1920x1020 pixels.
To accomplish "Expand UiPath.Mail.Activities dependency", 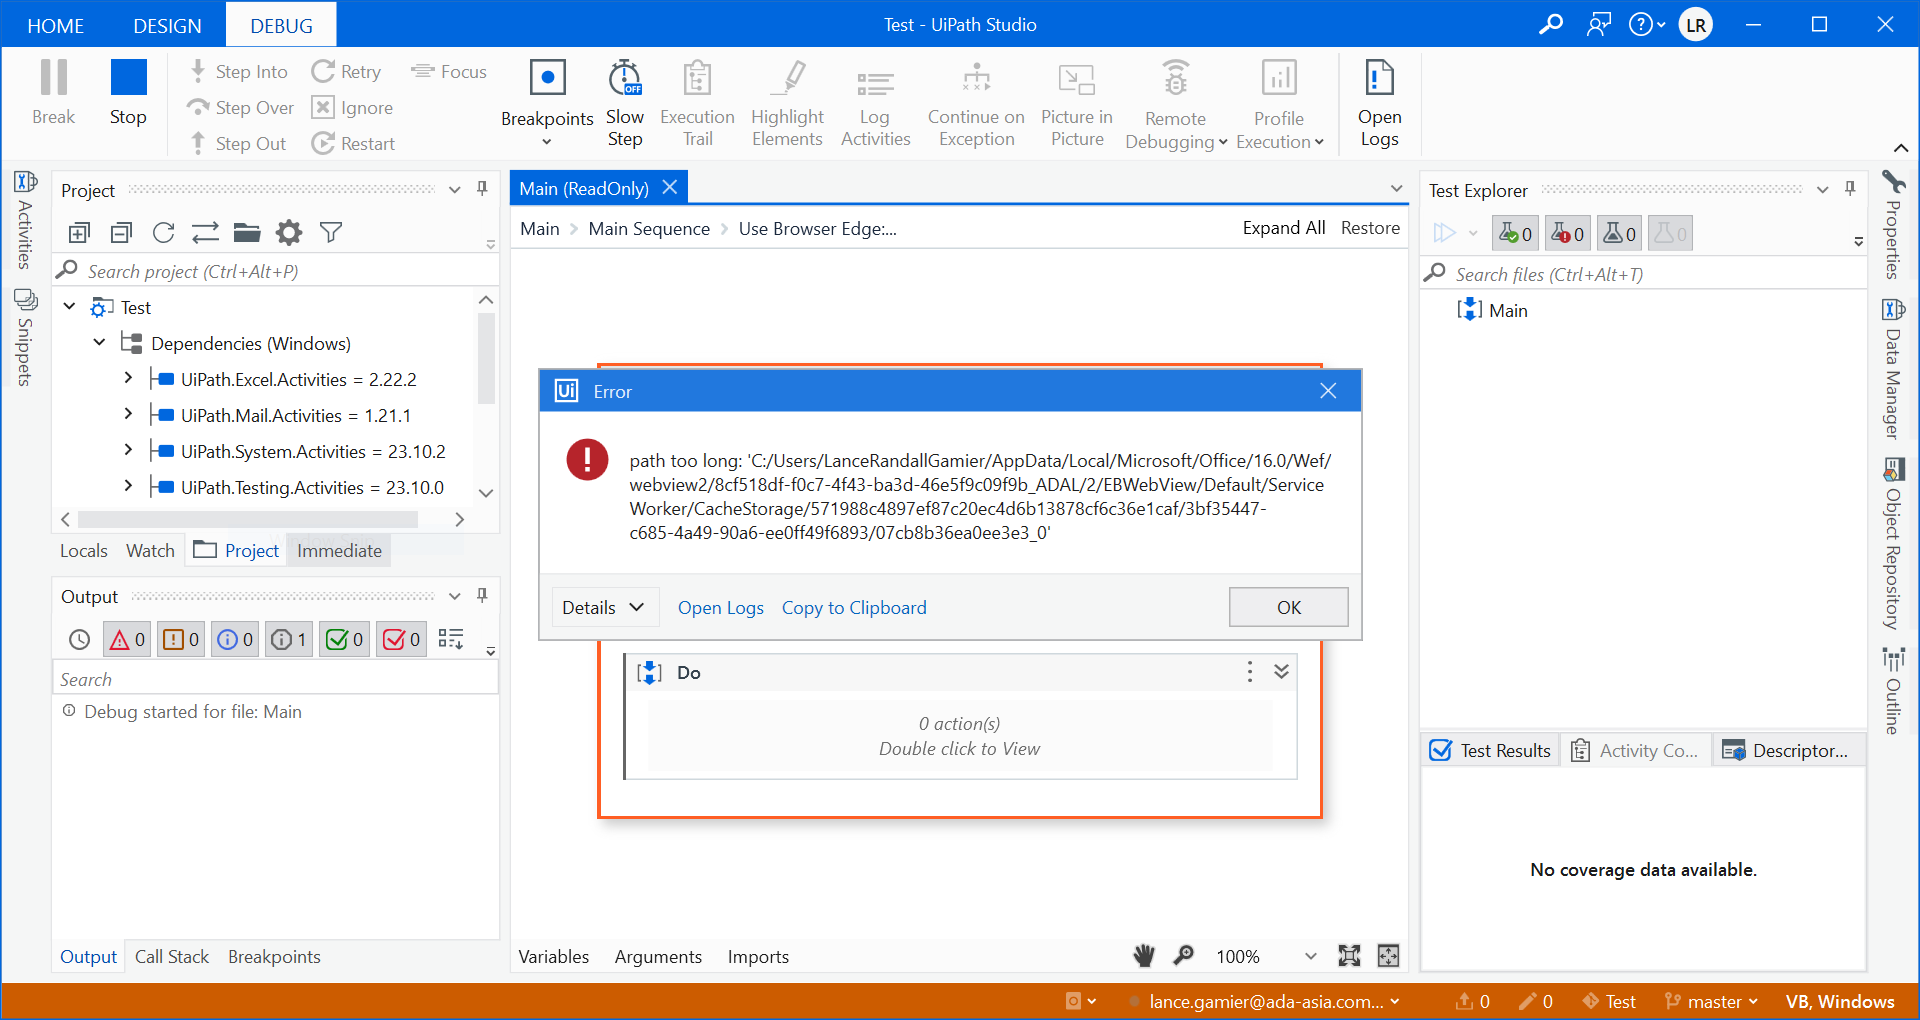I will [128, 415].
